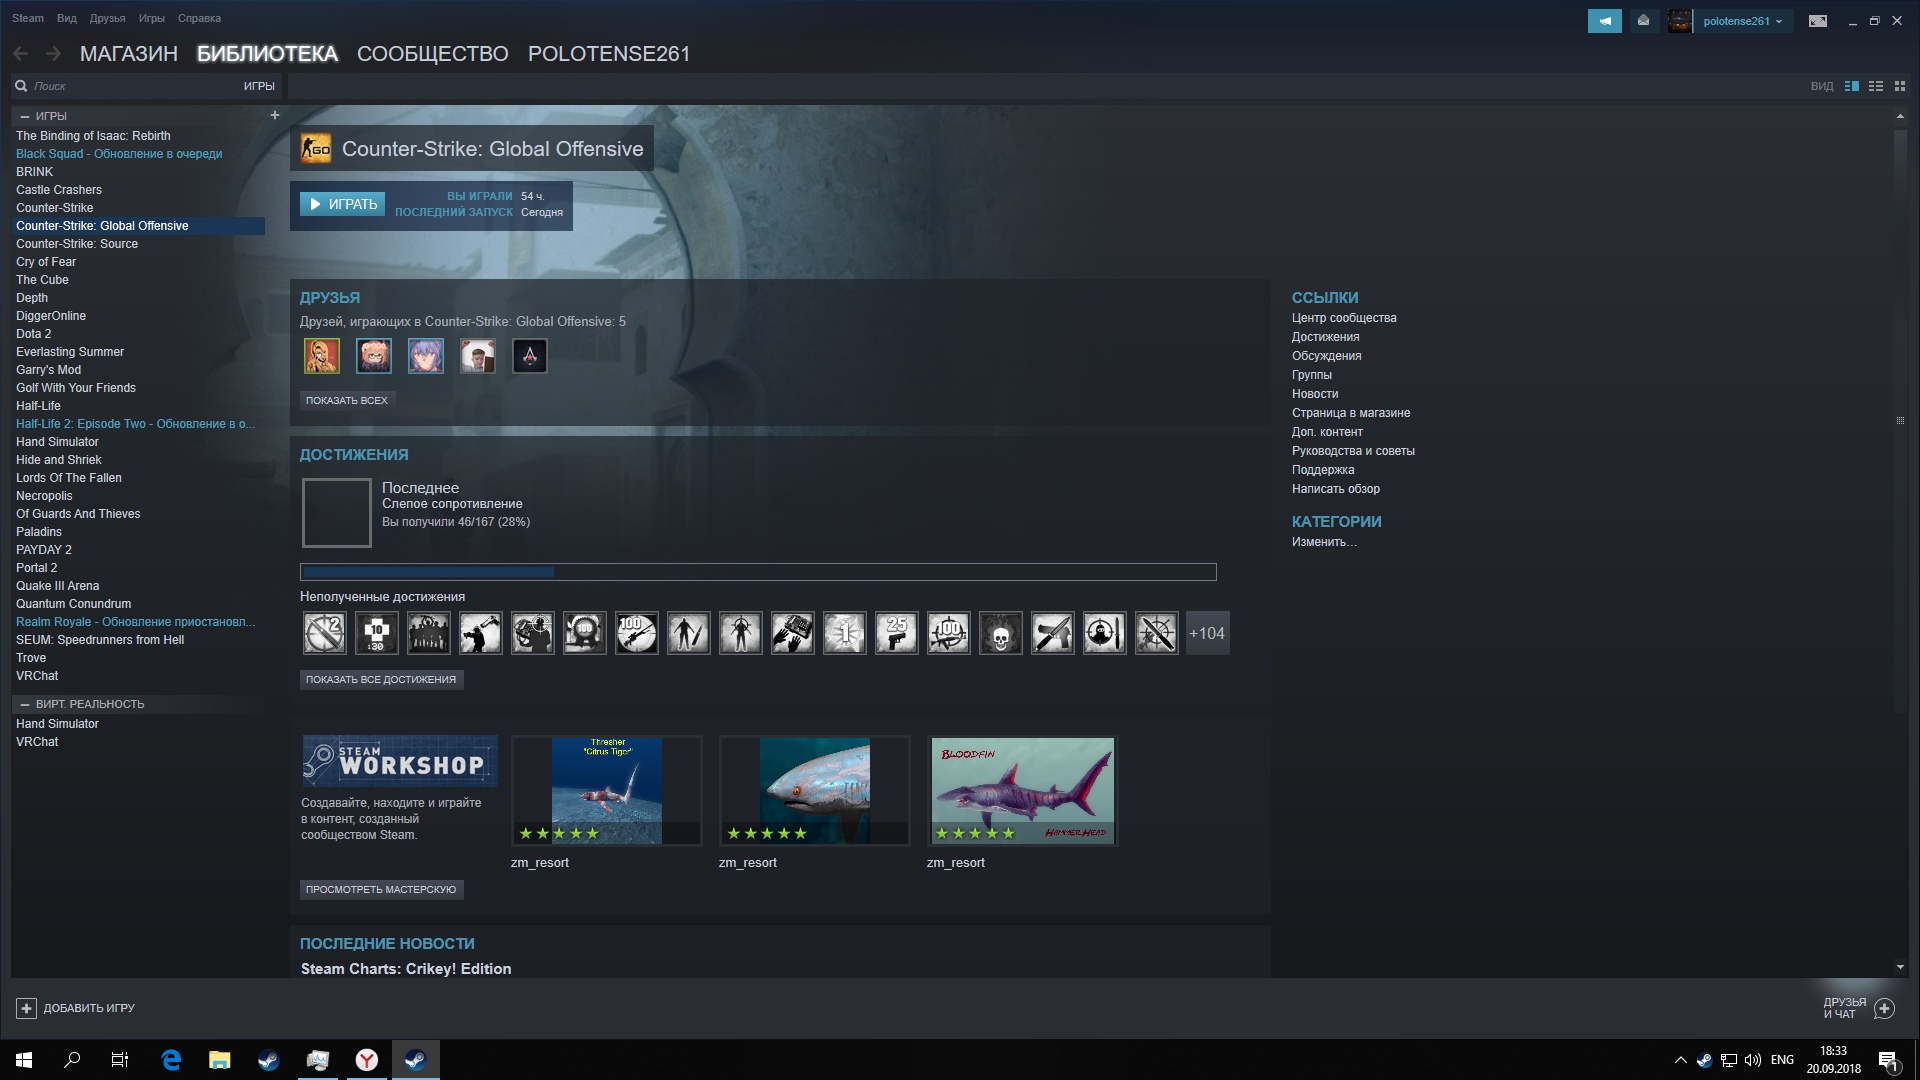Enter Big Picture mode icon
Image resolution: width=1920 pixels, height=1080 pixels.
point(1818,21)
